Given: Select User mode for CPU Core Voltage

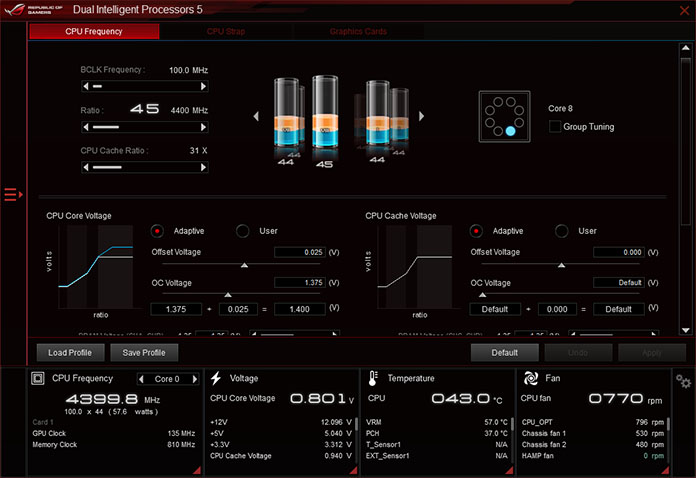Looking at the screenshot, I should (243, 231).
